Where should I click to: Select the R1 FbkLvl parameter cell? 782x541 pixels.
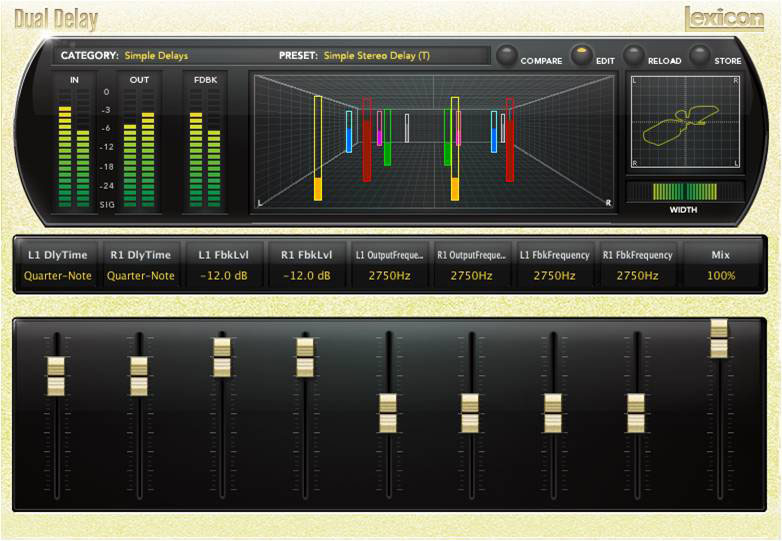[306, 265]
